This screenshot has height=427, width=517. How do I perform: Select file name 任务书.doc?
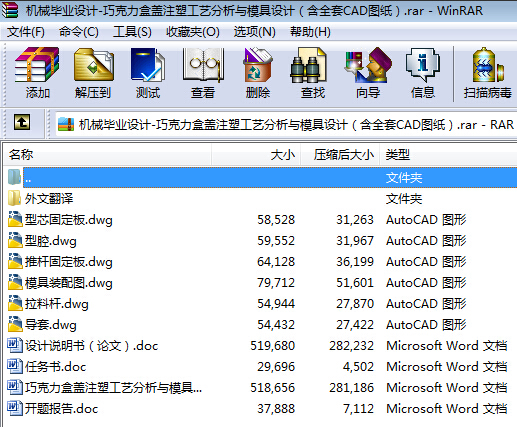[55, 367]
